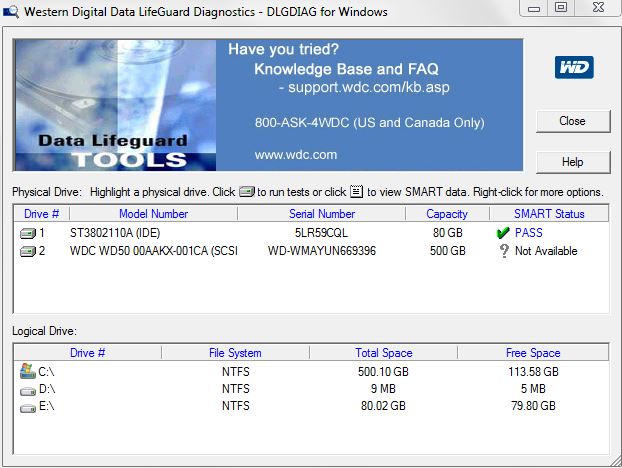
Task: Minimize the DLGDIAG window
Action: (534, 8)
